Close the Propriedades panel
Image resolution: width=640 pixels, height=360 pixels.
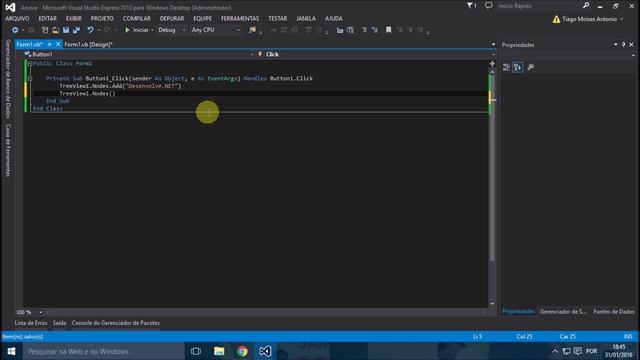coord(631,44)
